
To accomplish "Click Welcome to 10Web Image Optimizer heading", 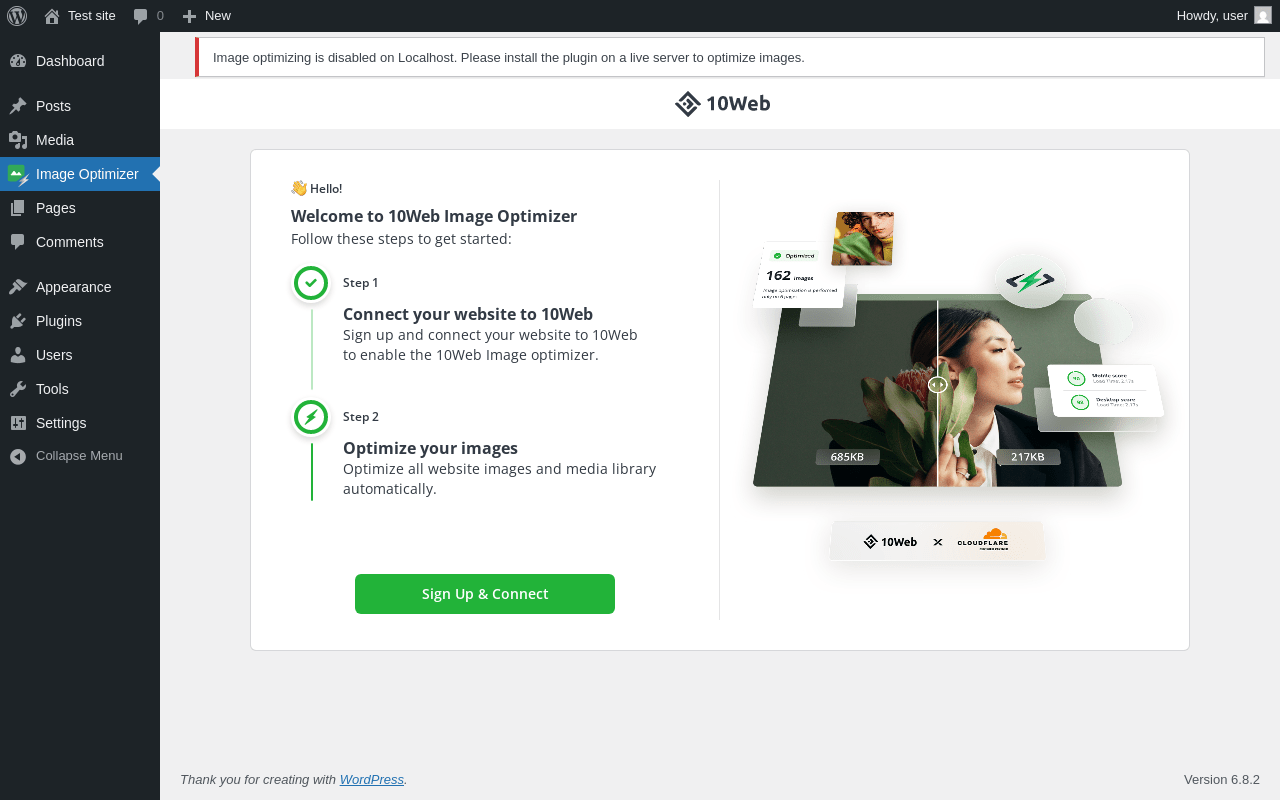I will point(434,216).
